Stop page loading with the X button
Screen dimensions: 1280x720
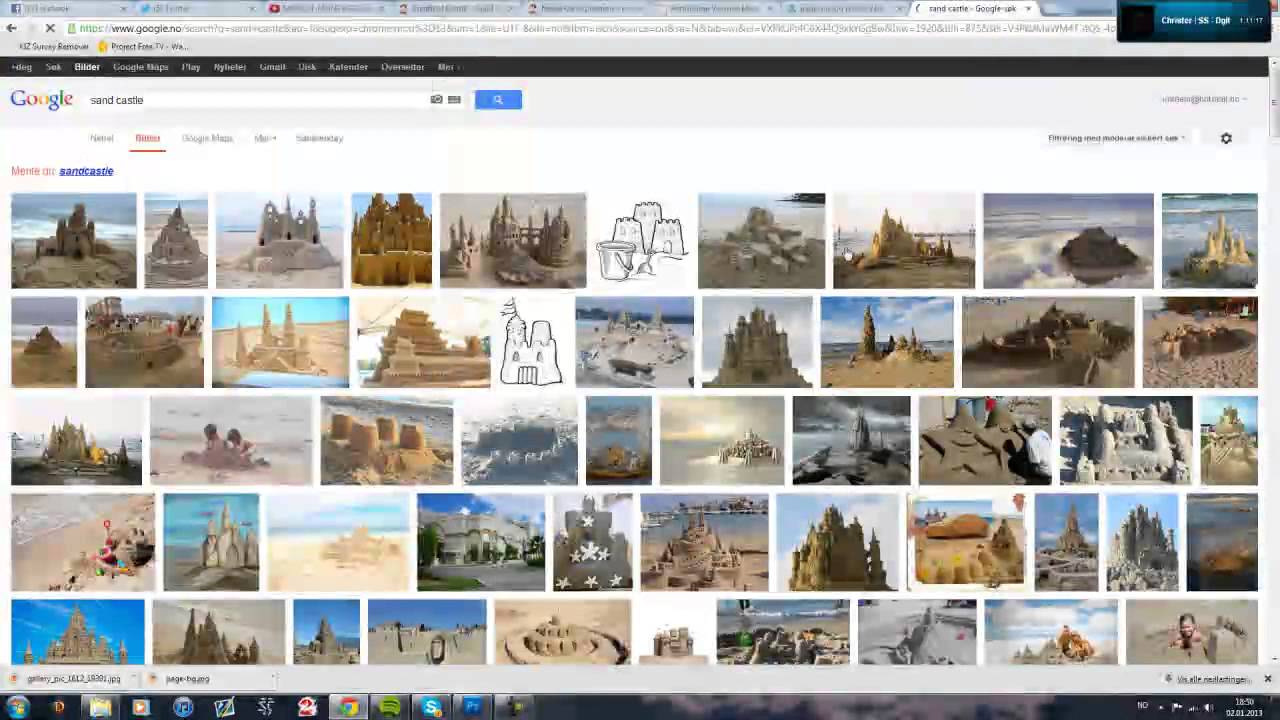tap(50, 28)
